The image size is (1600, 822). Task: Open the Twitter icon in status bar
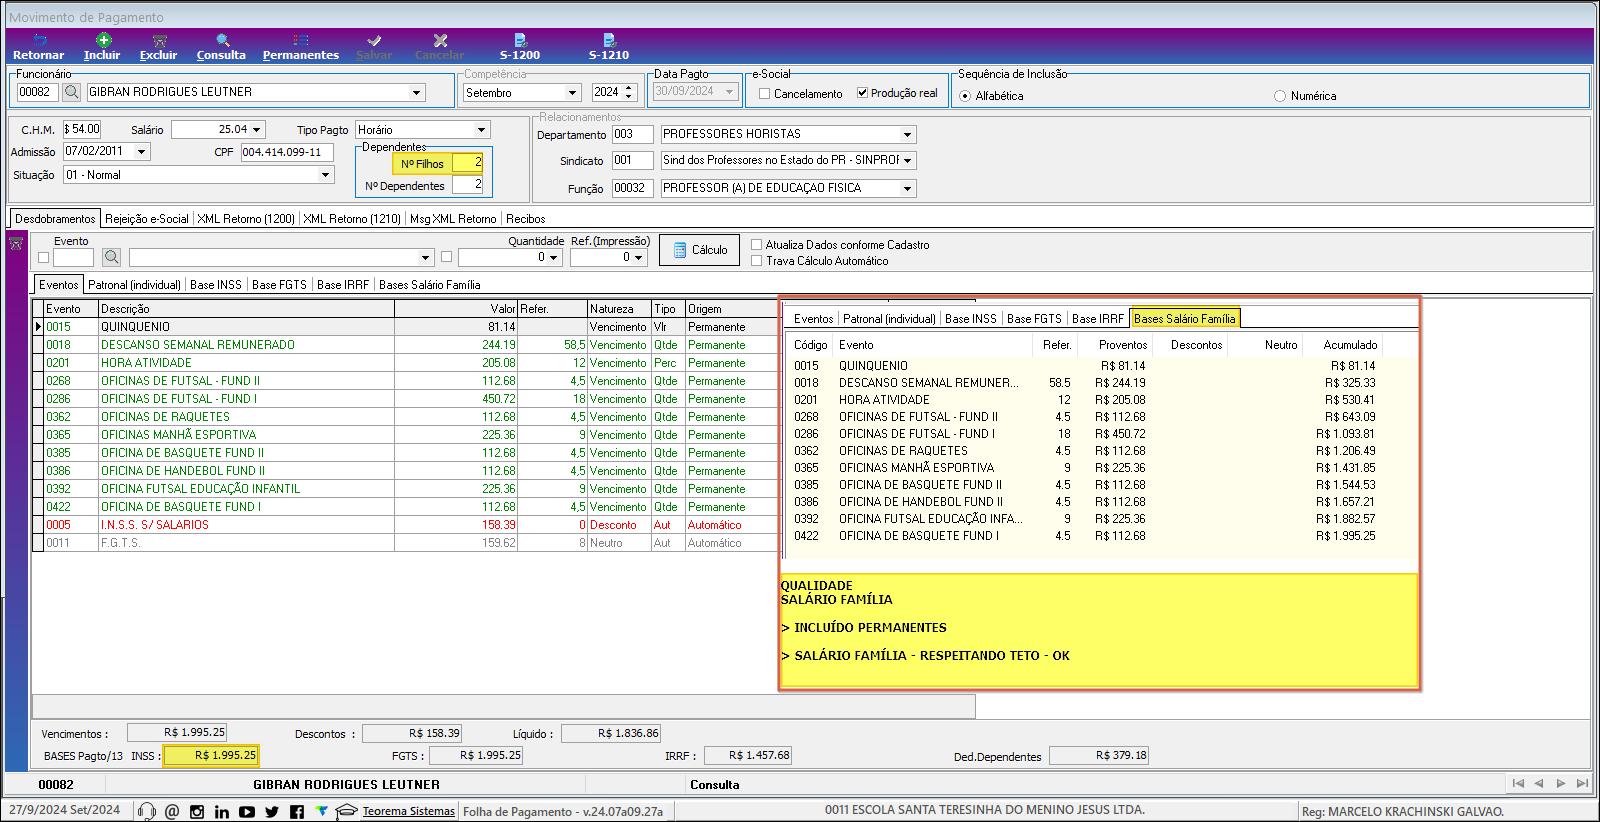tap(272, 811)
